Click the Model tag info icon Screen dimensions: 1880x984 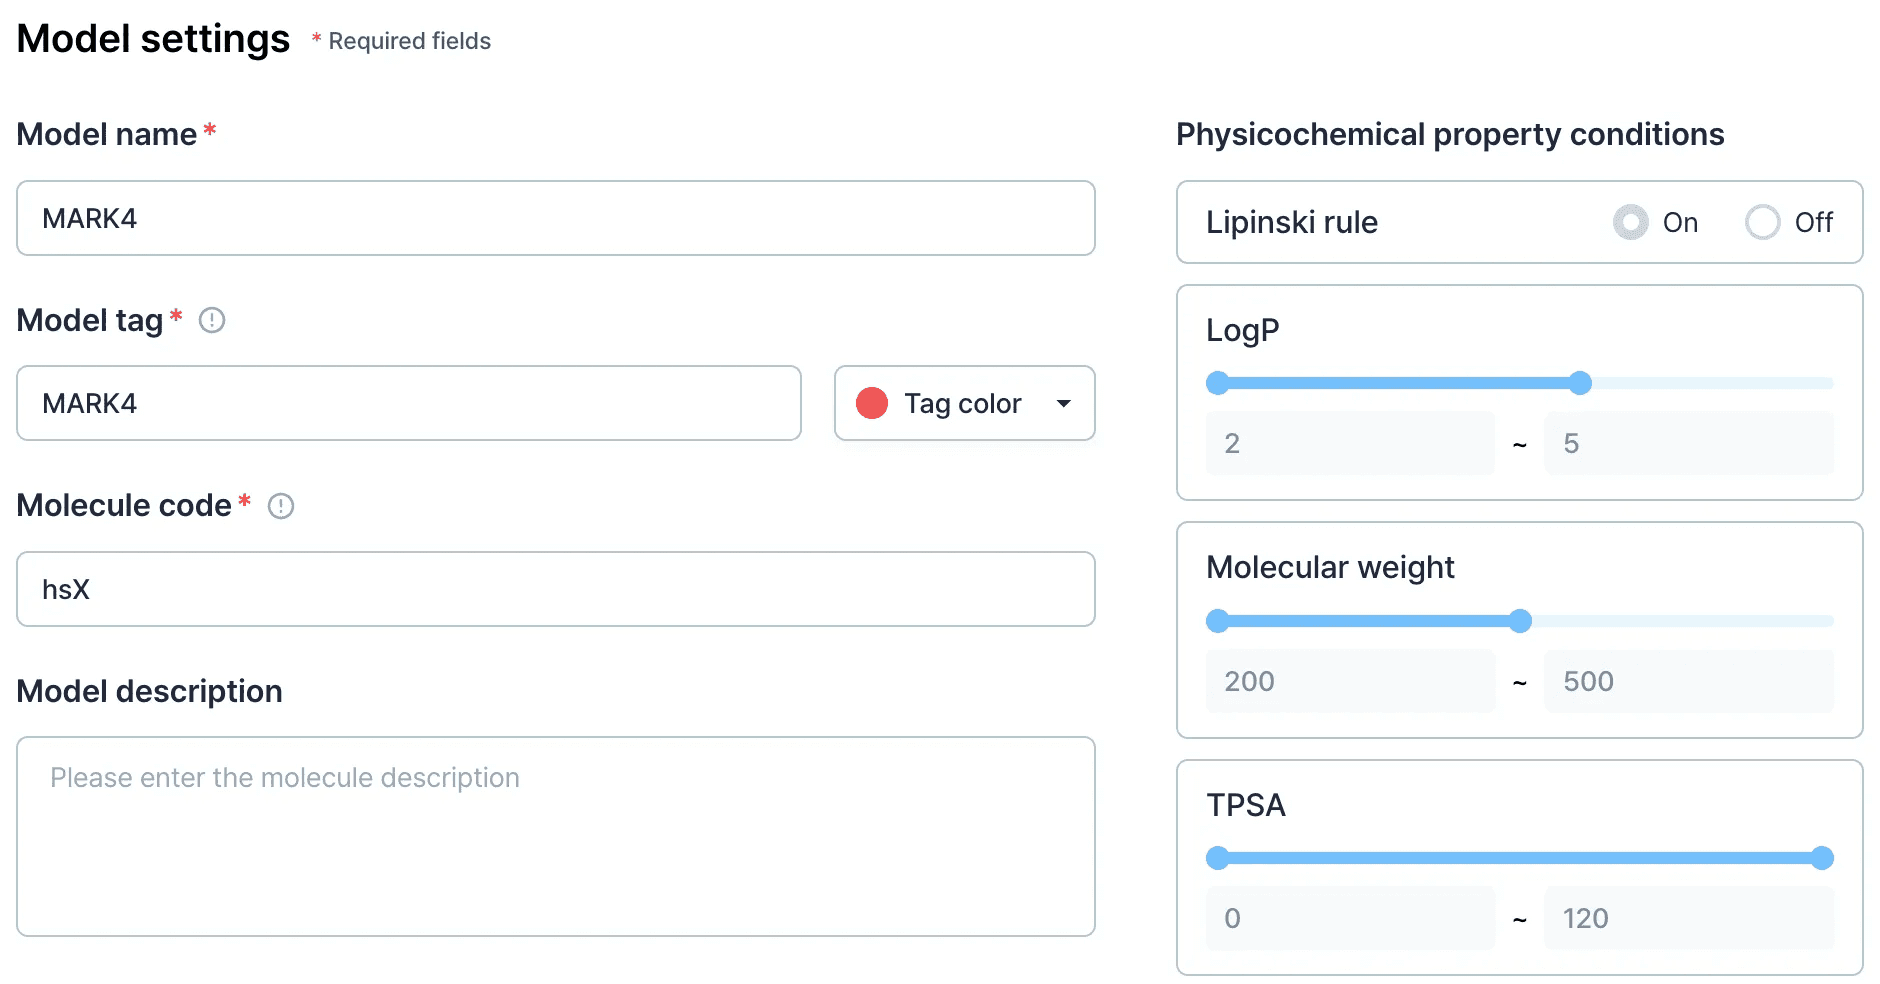212,320
